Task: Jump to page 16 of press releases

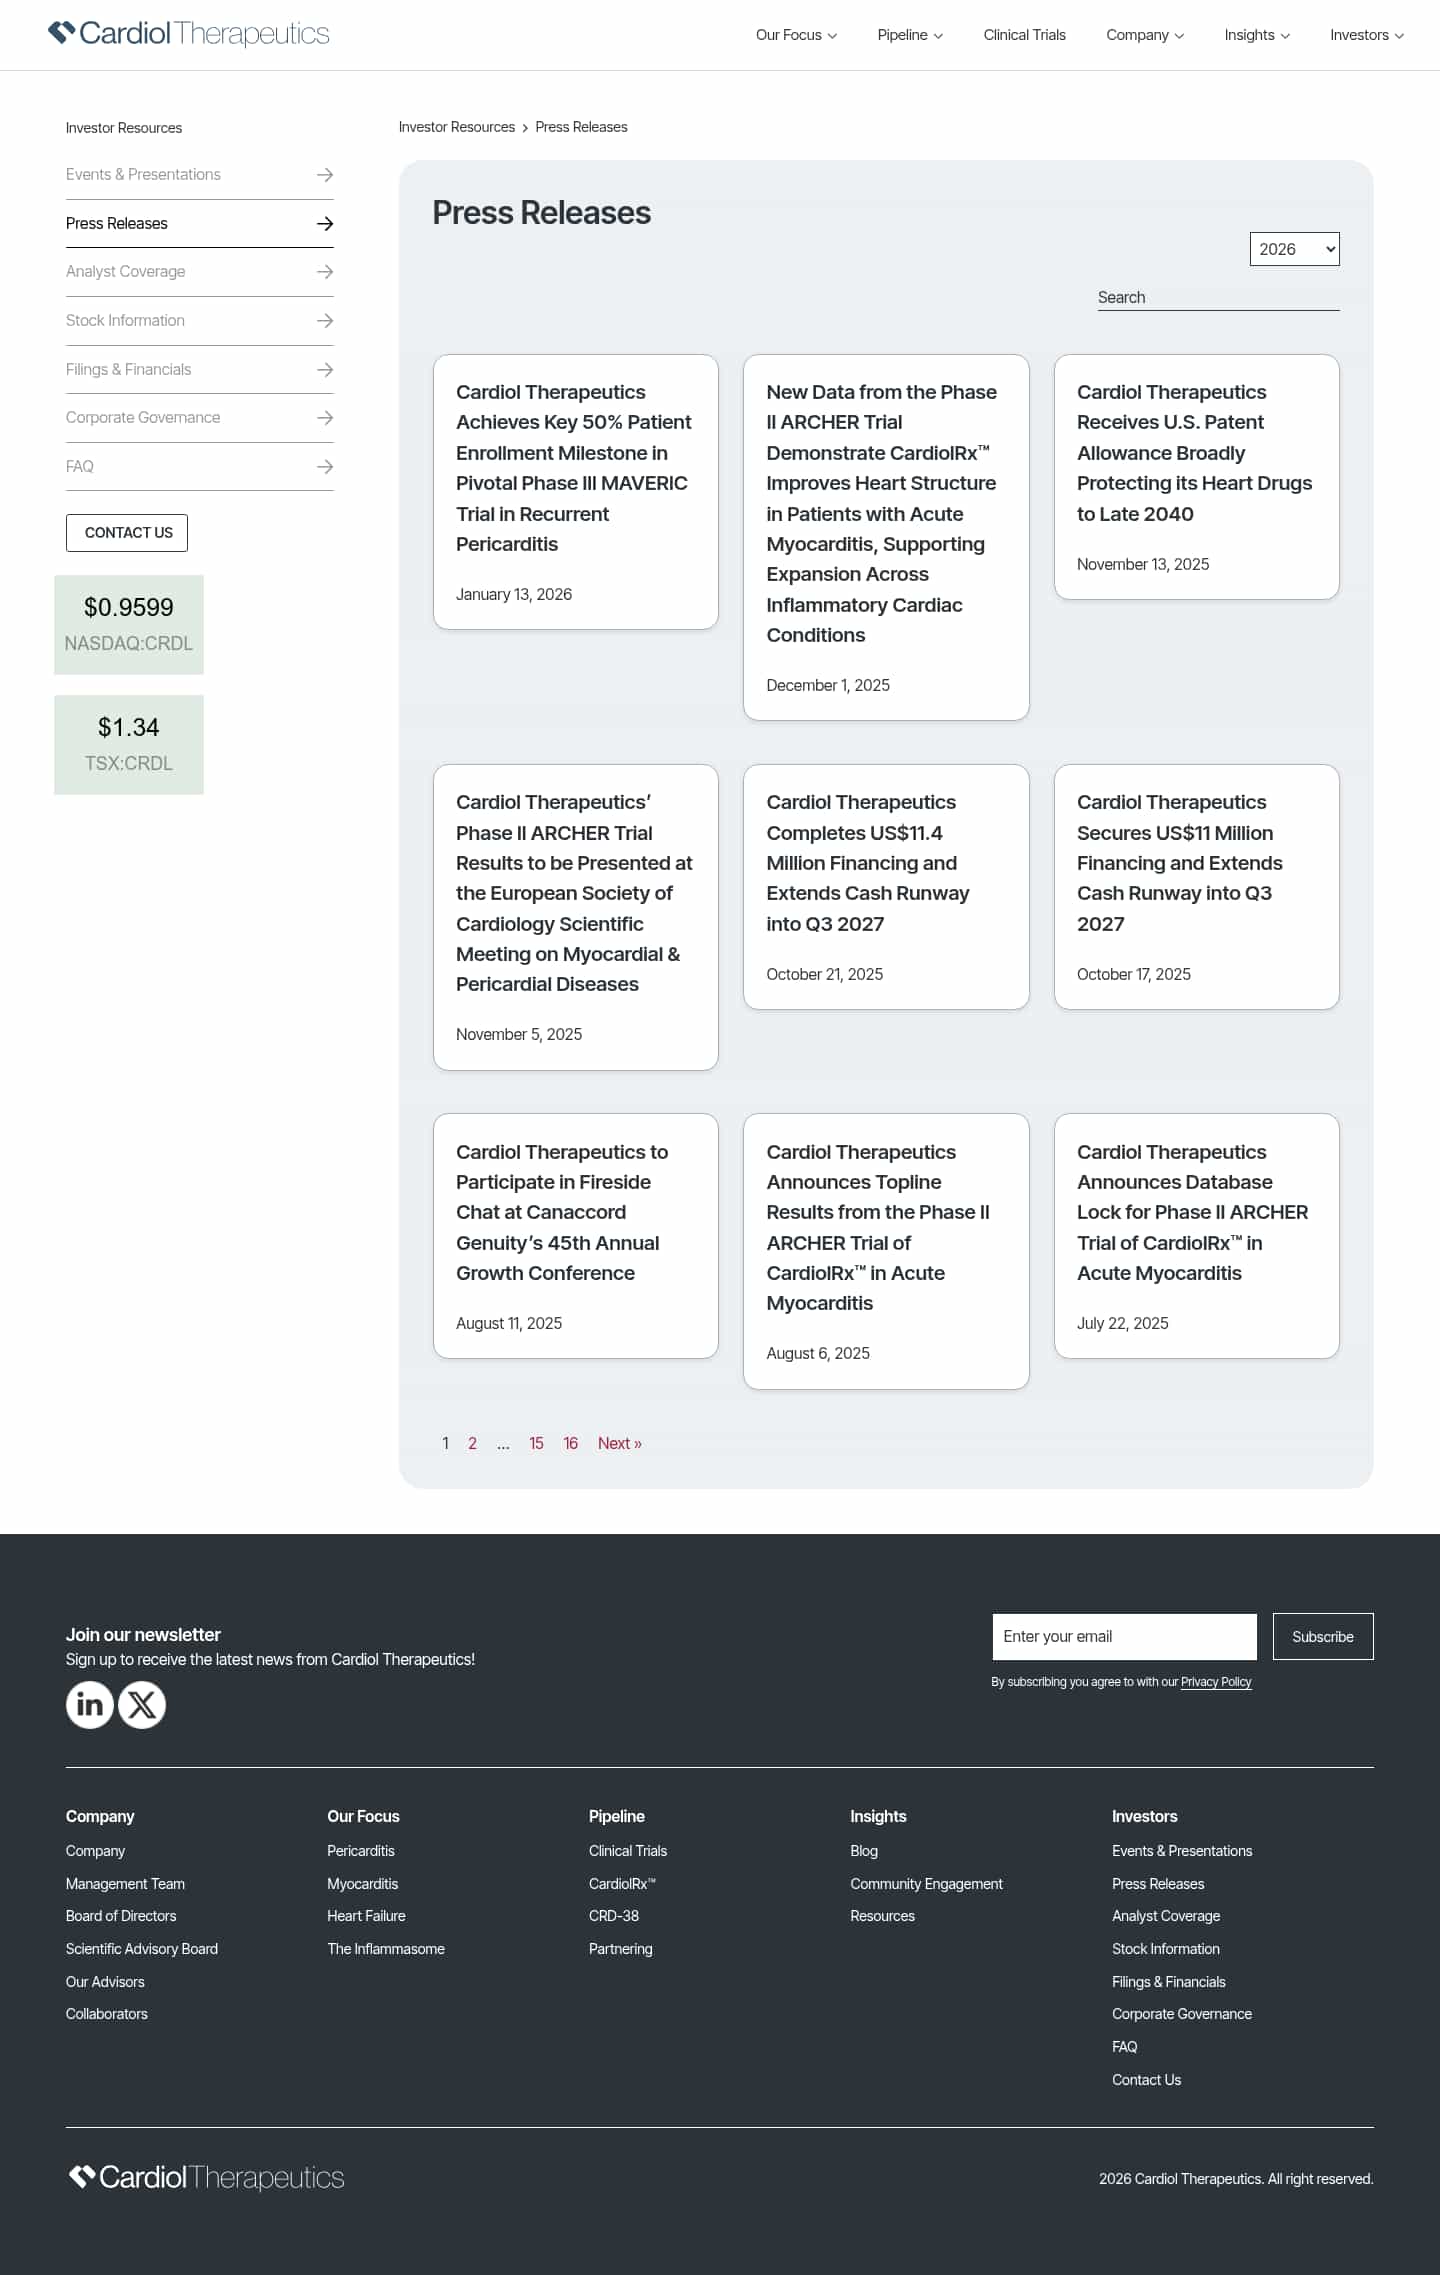Action: pos(570,1443)
